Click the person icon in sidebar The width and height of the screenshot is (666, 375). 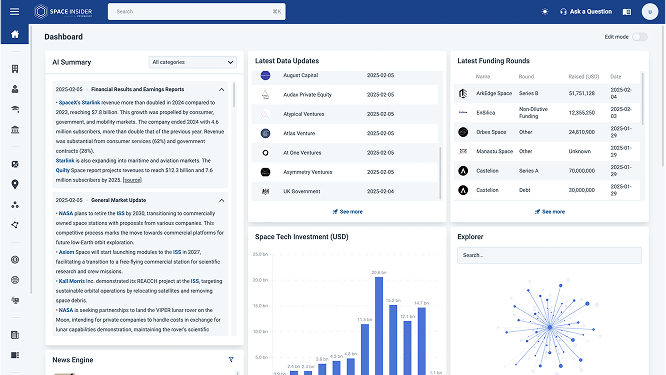click(x=15, y=89)
